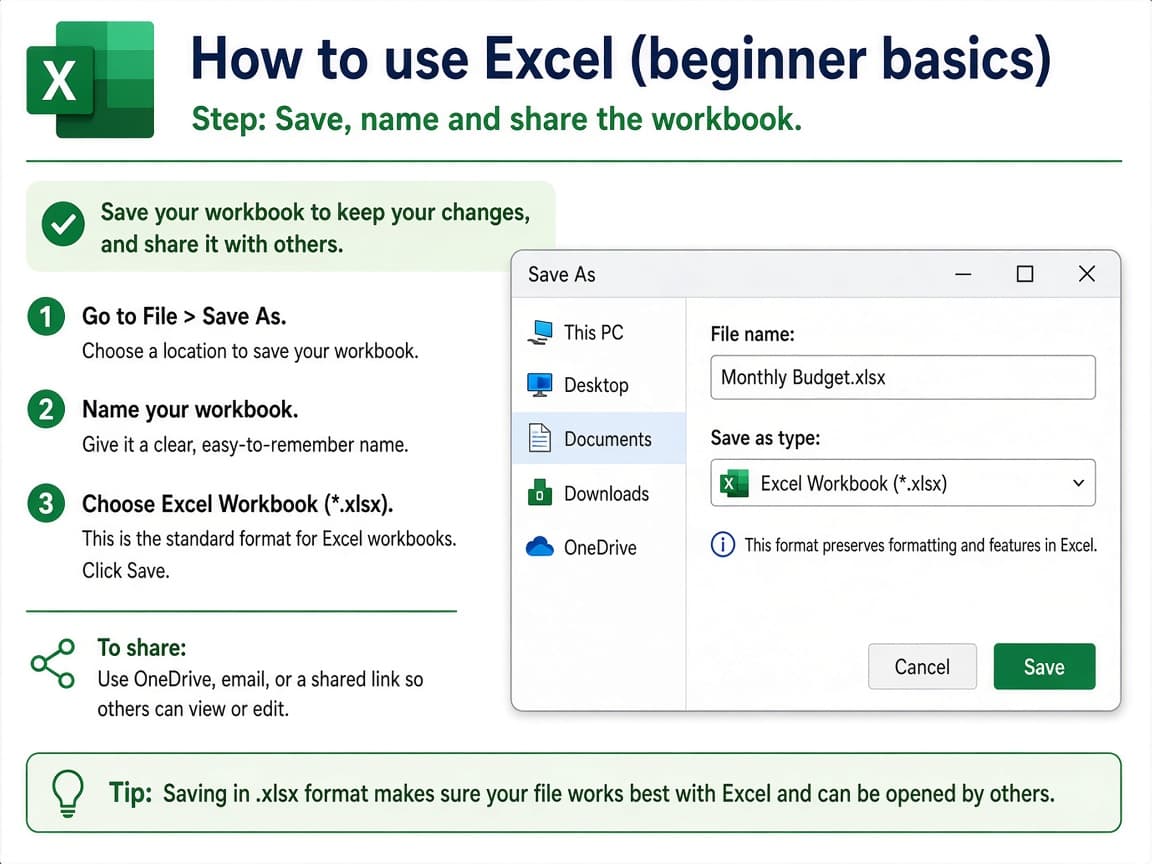Click the share icon next to To share
The width and height of the screenshot is (1152, 864).
click(x=53, y=663)
